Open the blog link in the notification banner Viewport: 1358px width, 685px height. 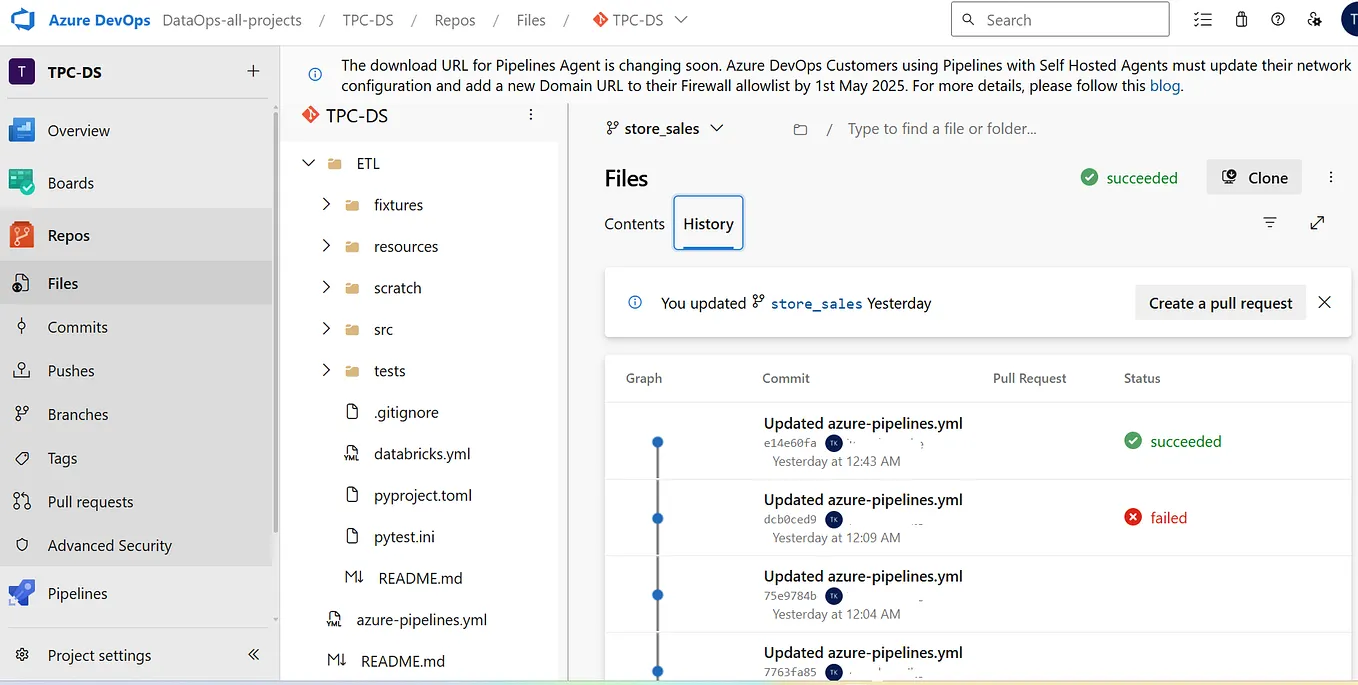coord(1164,85)
